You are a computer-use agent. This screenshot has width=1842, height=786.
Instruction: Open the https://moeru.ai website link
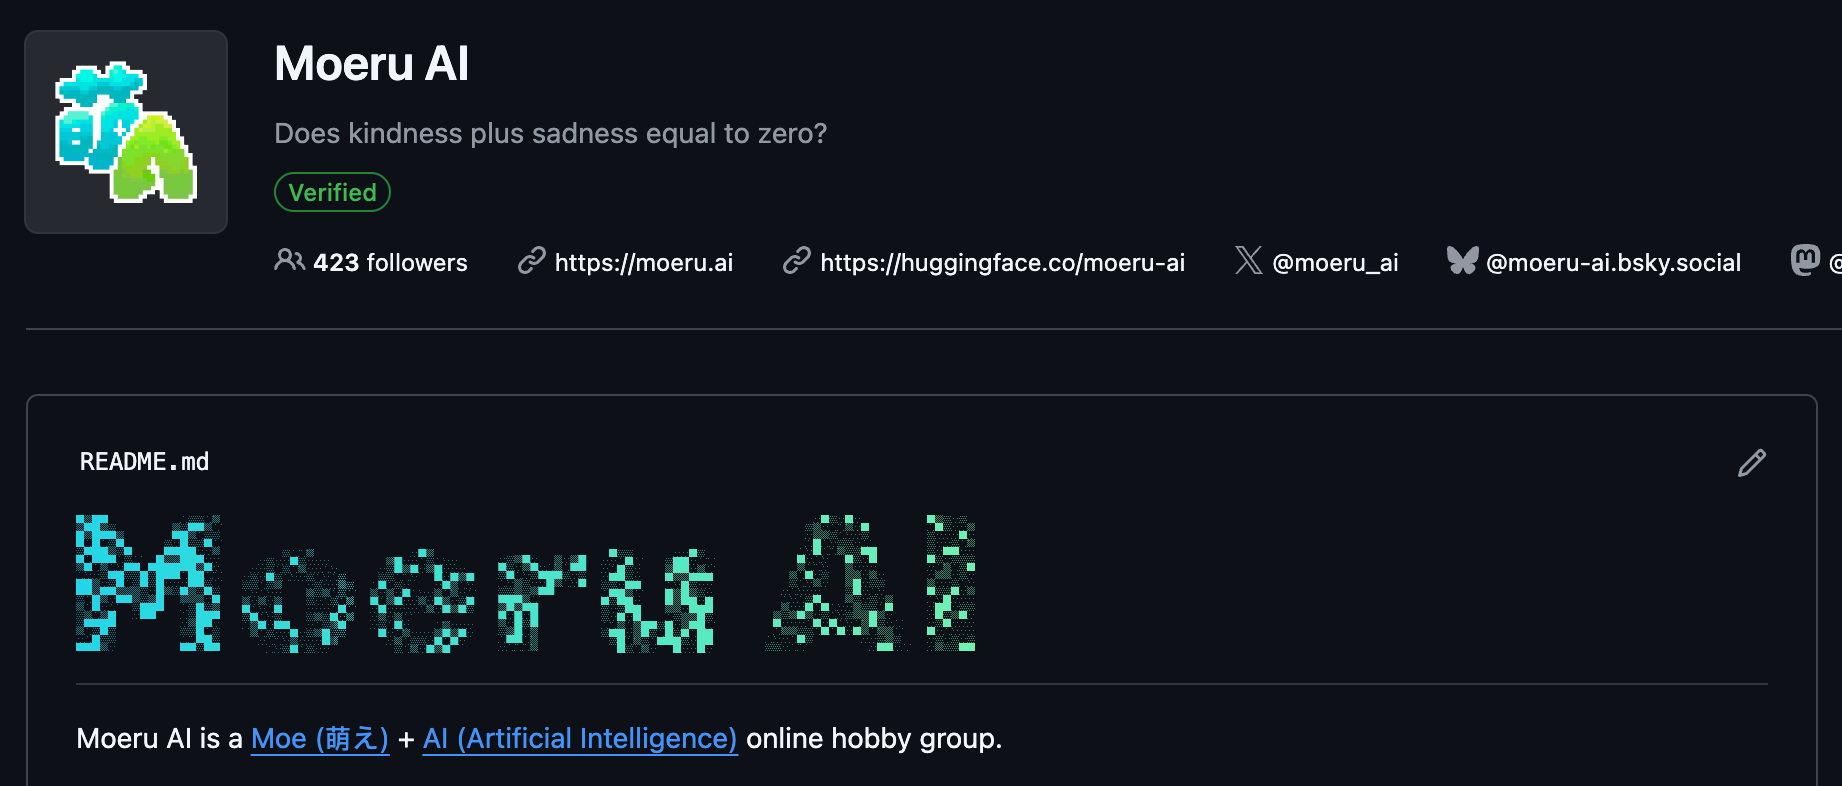click(x=643, y=263)
